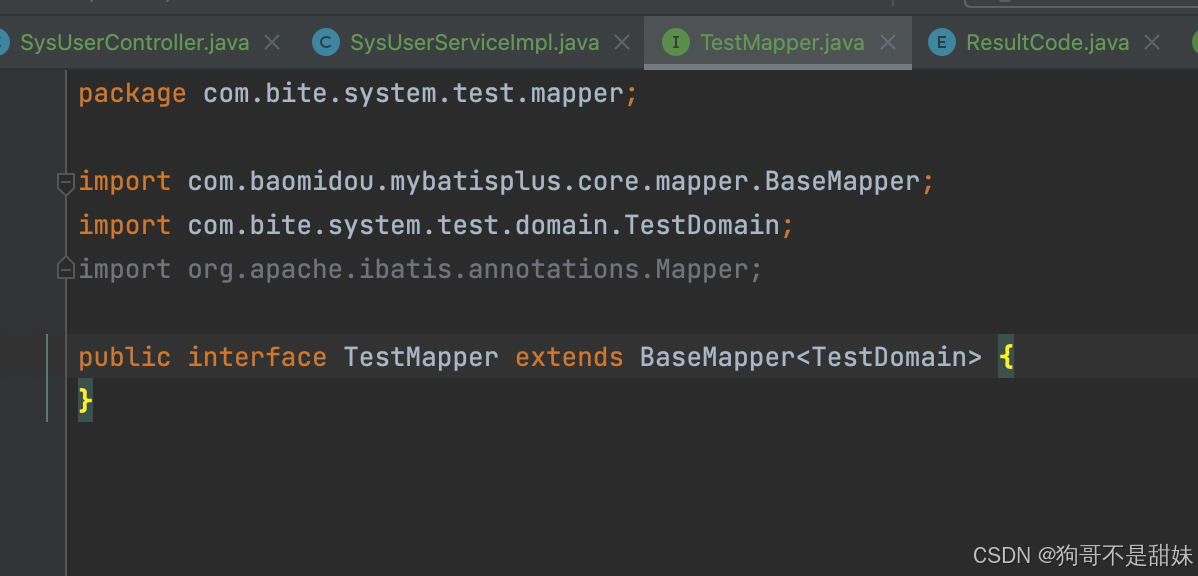This screenshot has height=576, width=1198.
Task: Click the unused Mapper import line
Action: point(420,270)
